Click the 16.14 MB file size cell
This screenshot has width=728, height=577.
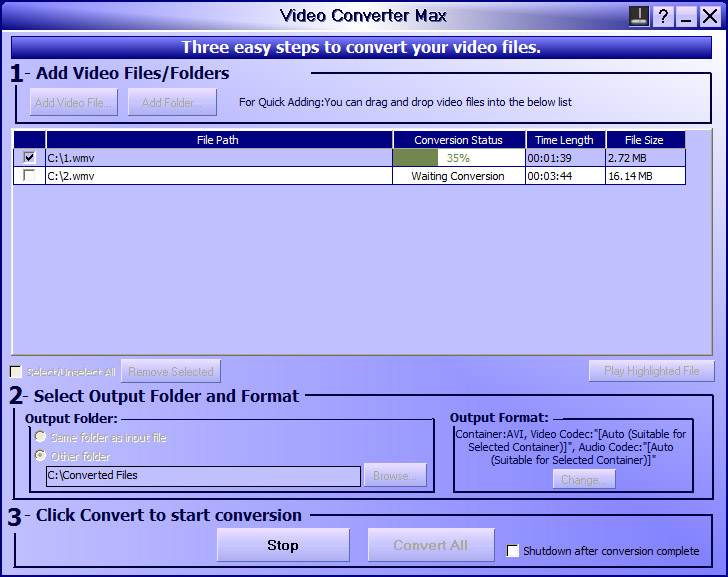645,176
